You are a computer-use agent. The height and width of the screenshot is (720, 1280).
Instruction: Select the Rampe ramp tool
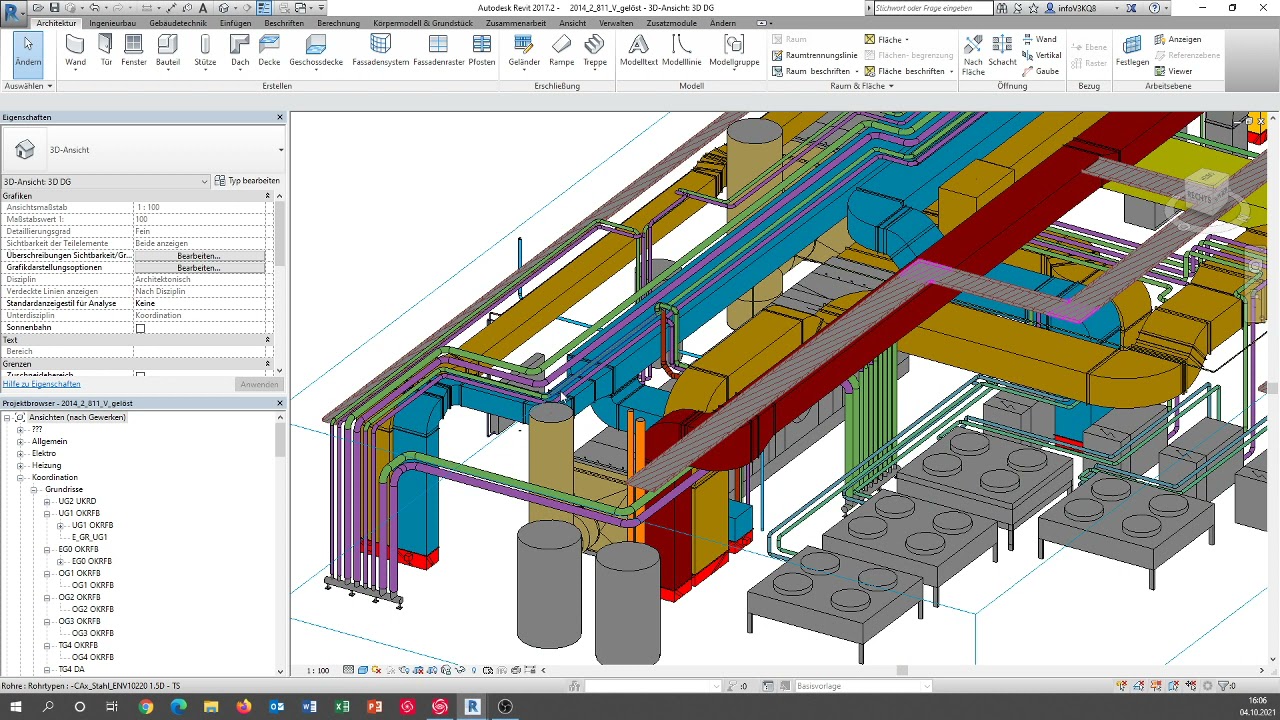click(x=562, y=50)
